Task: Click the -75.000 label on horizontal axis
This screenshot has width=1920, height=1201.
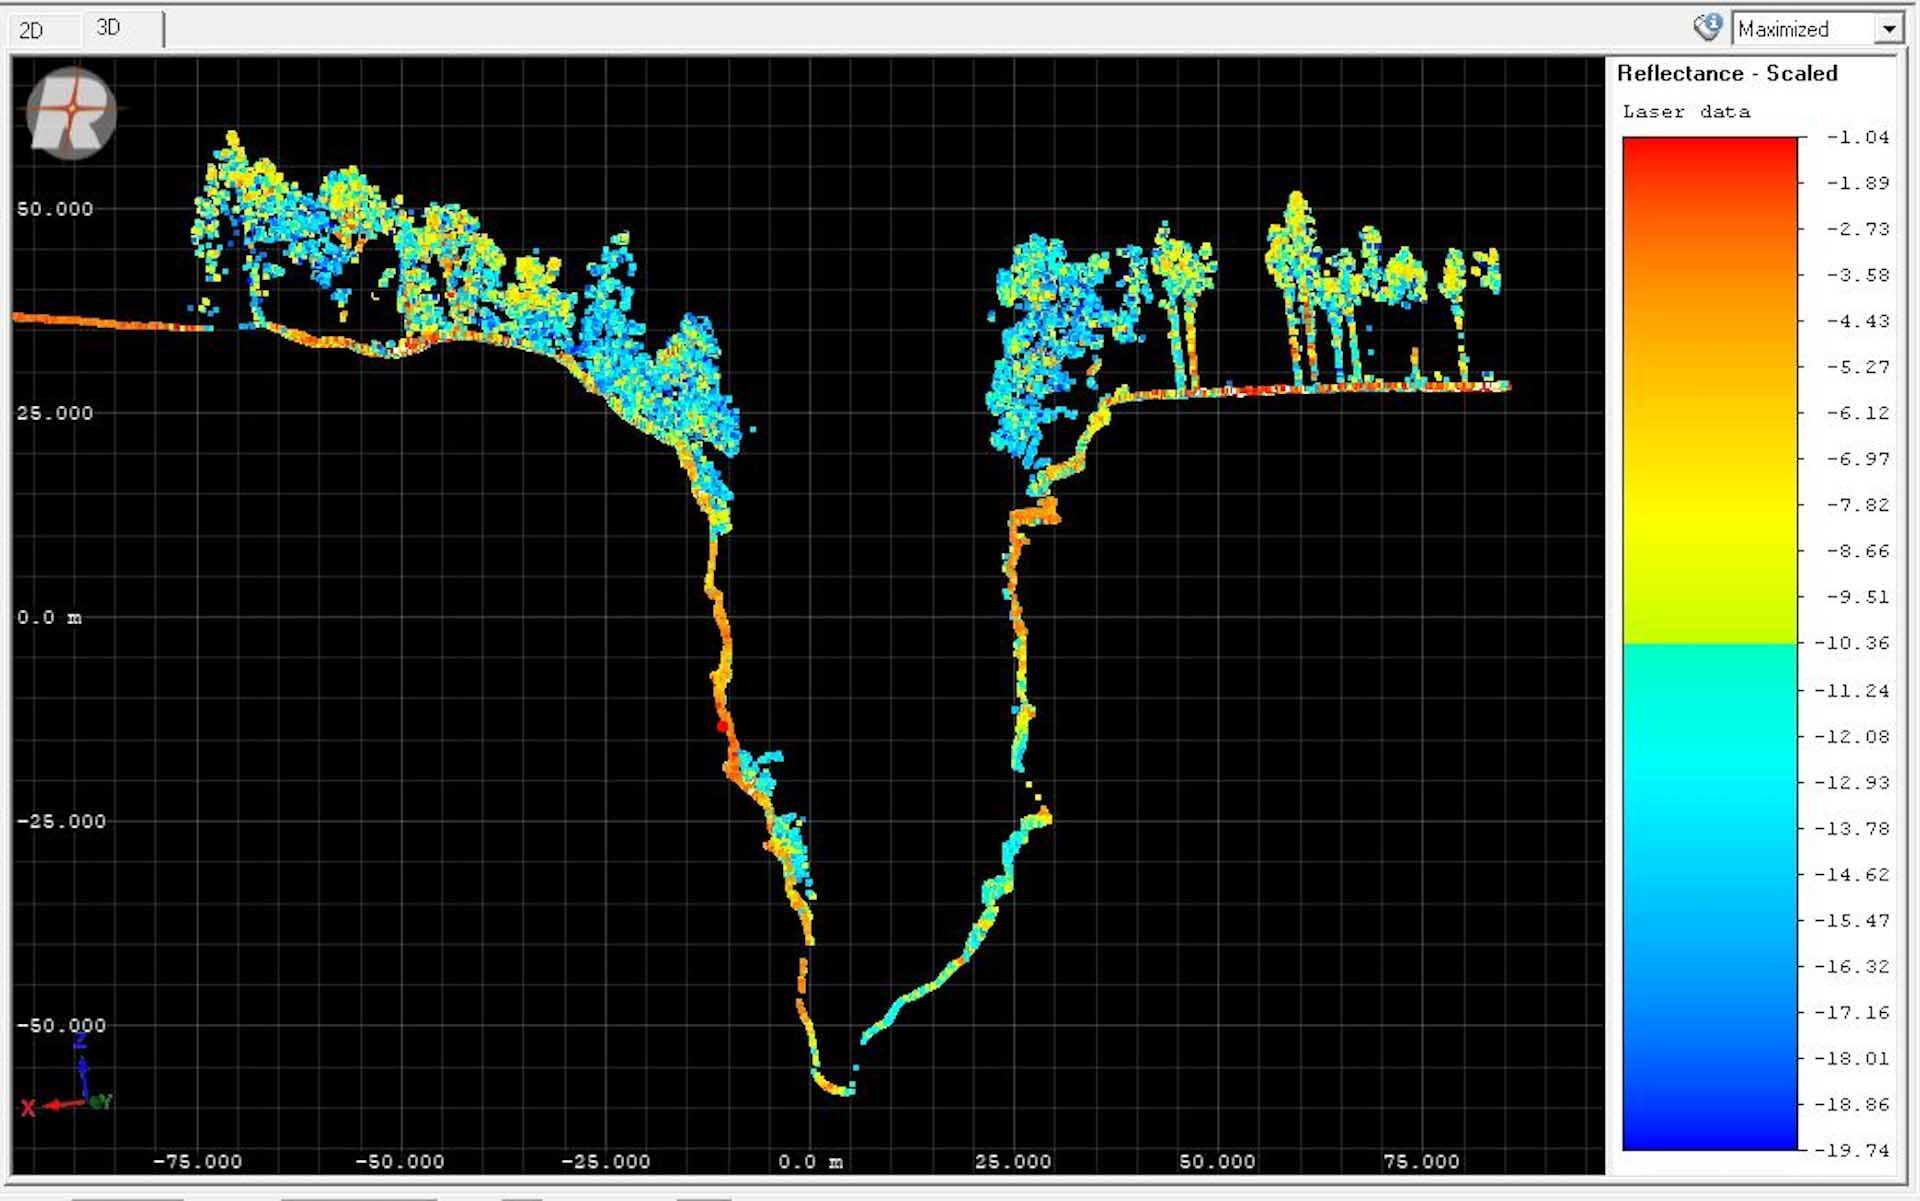Action: coord(197,1162)
